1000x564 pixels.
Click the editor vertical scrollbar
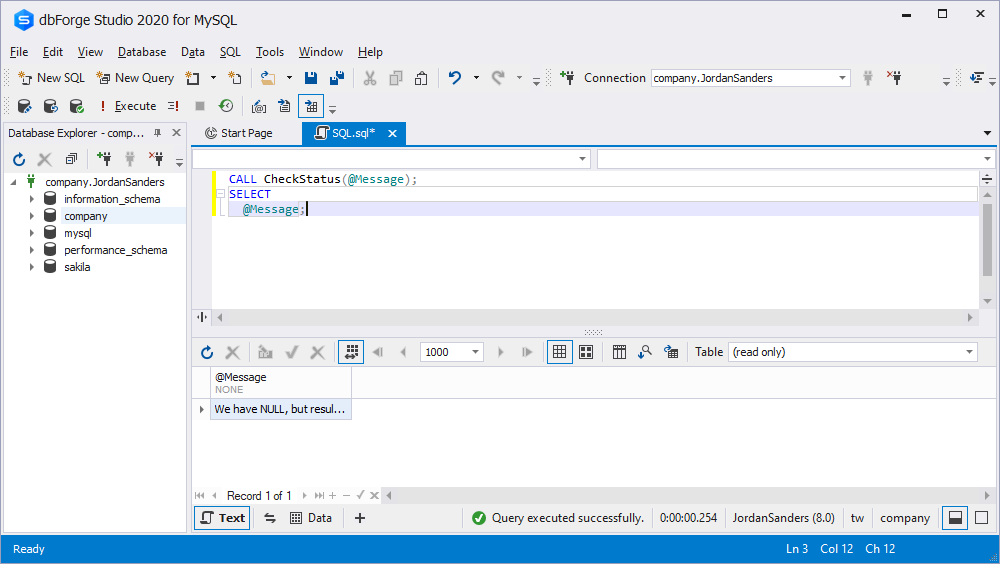click(987, 240)
